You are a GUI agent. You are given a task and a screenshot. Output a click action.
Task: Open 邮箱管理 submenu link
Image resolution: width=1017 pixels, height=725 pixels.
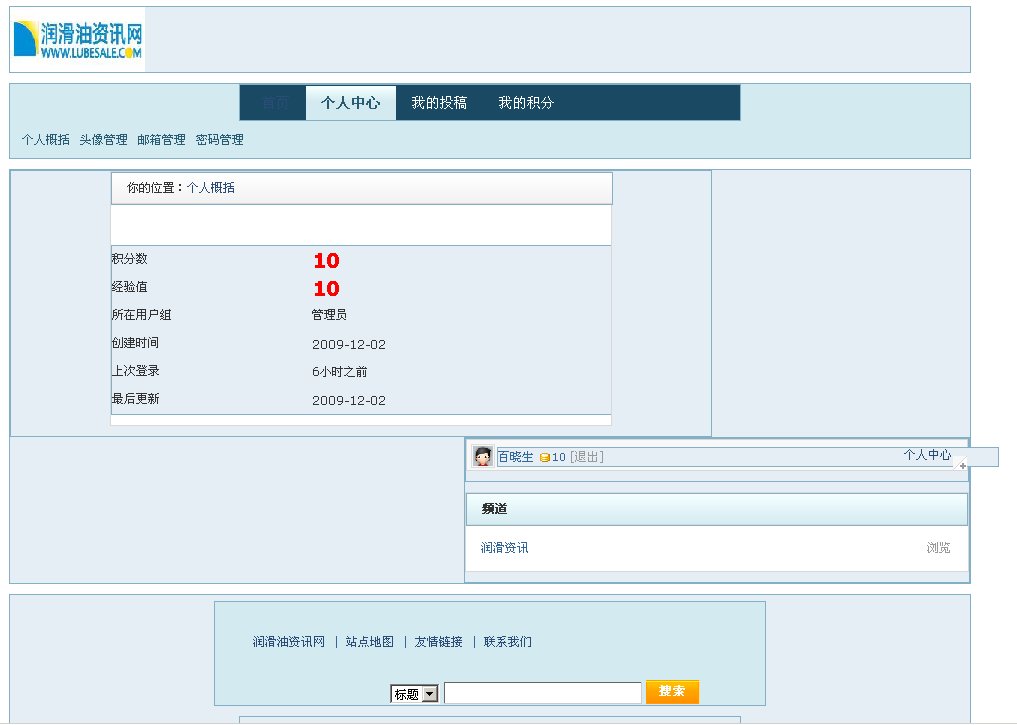(162, 139)
